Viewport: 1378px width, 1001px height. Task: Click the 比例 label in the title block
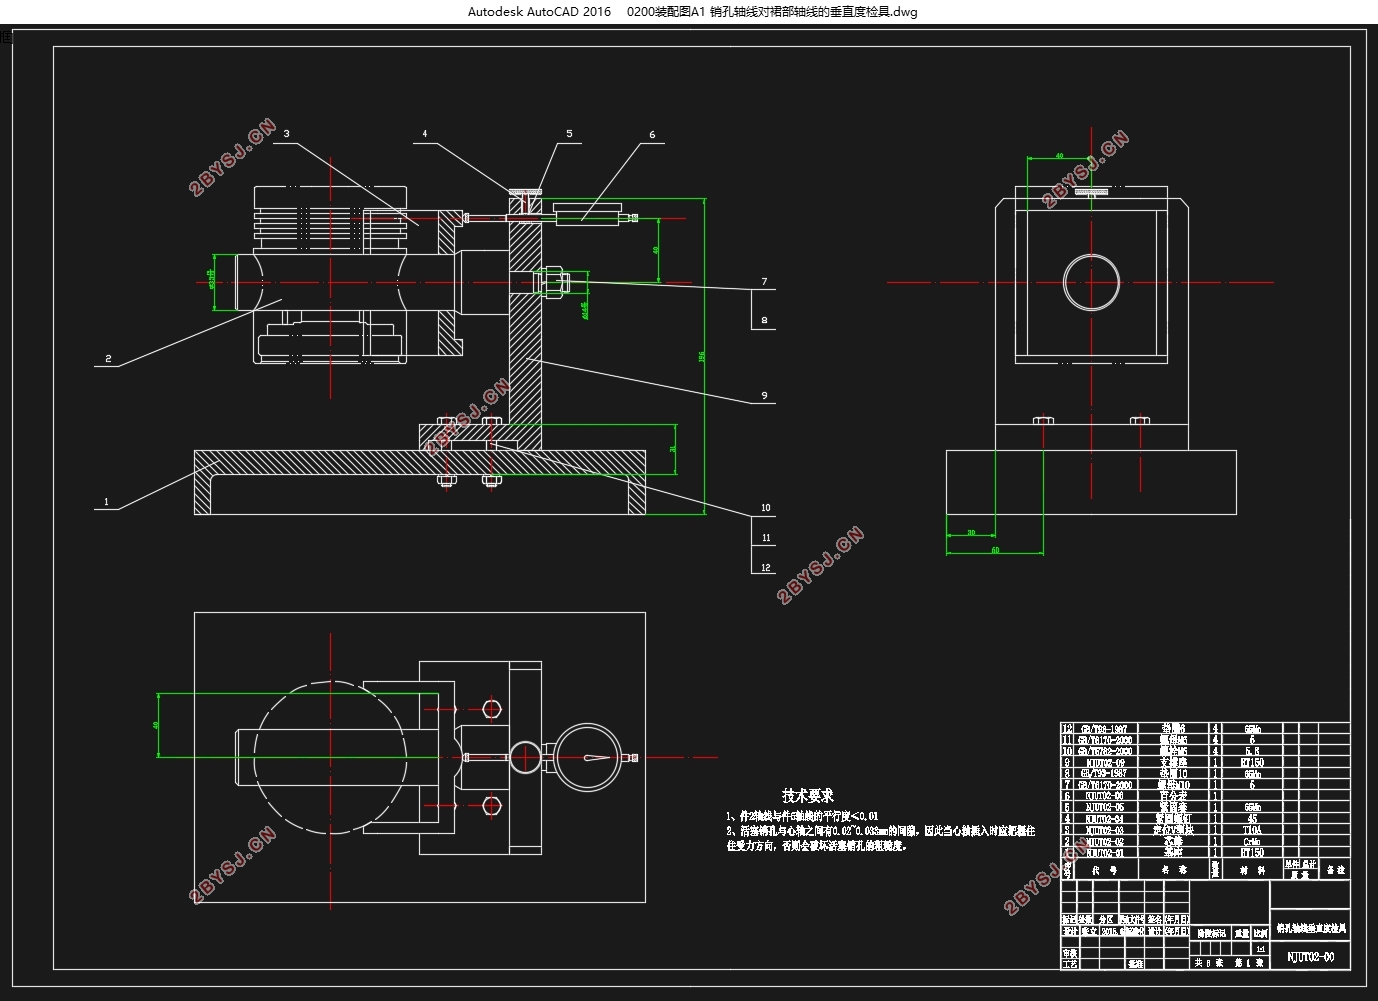tap(1261, 934)
